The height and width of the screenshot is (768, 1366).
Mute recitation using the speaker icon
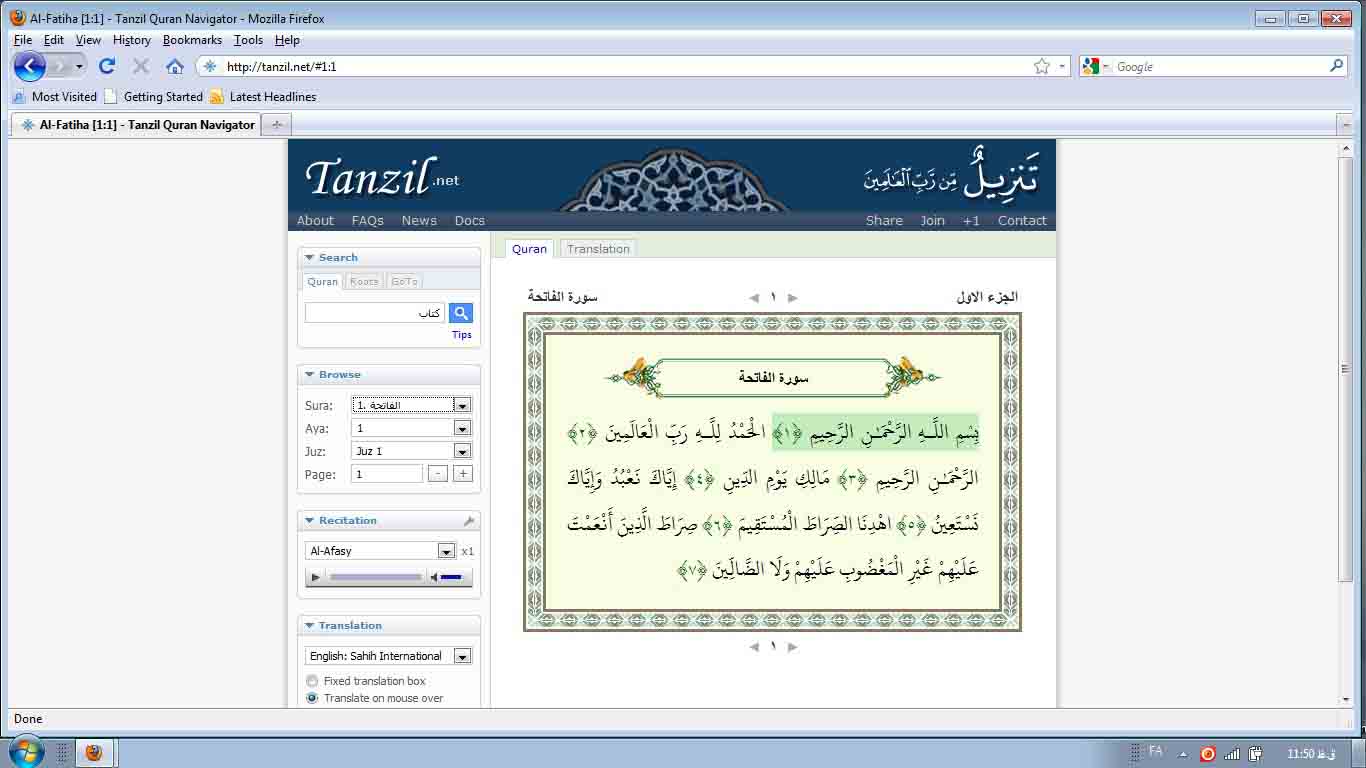pyautogui.click(x=434, y=577)
